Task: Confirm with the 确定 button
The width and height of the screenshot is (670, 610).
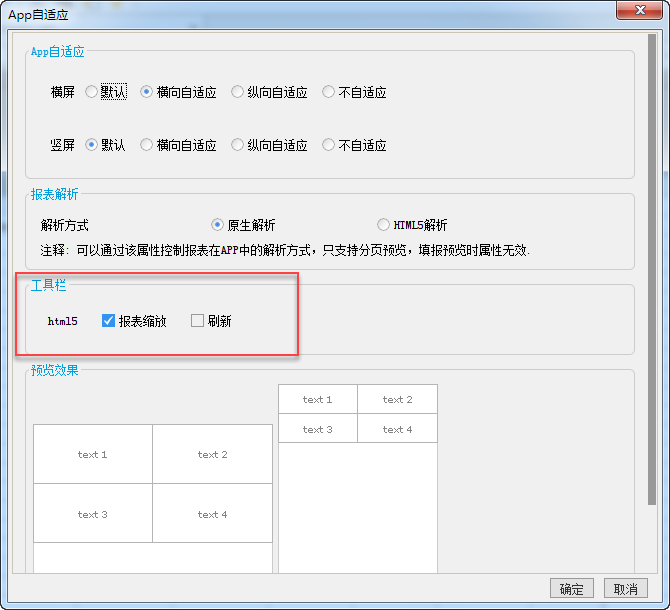Action: click(x=571, y=589)
